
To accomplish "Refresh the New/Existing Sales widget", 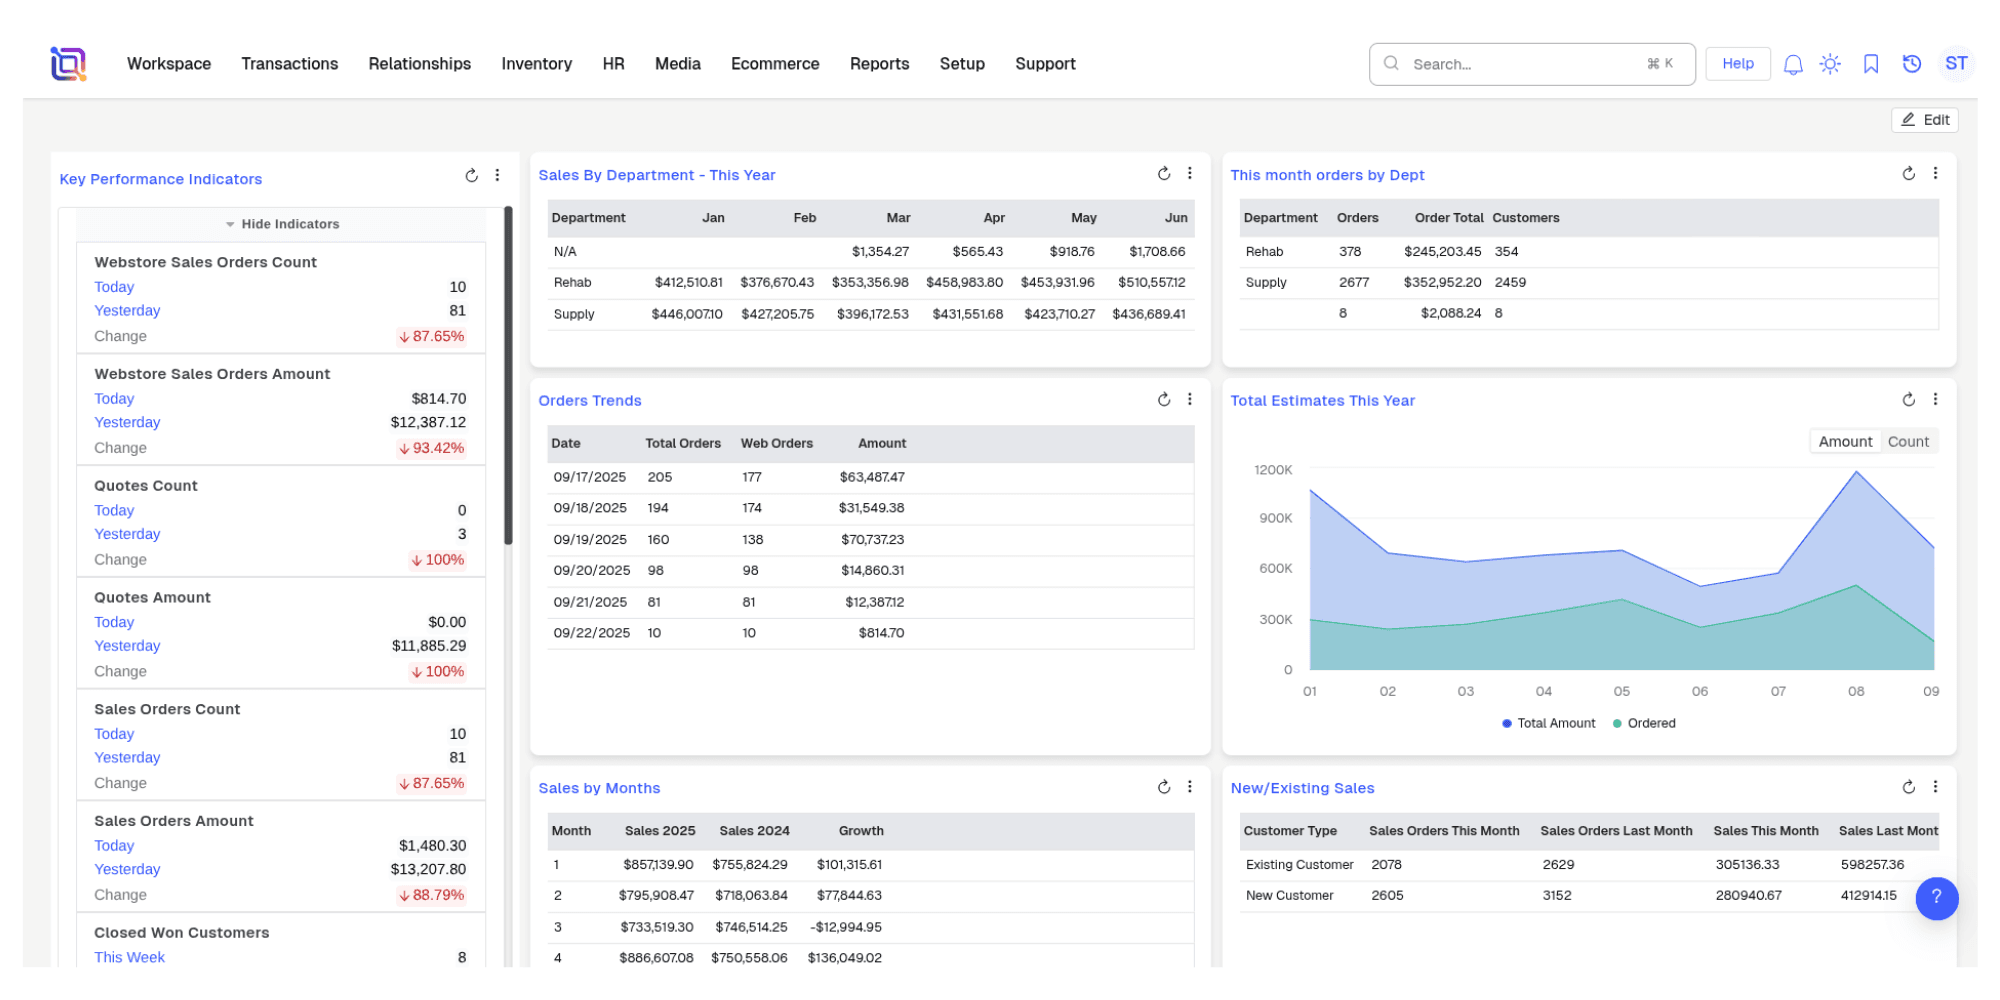I will [1908, 788].
